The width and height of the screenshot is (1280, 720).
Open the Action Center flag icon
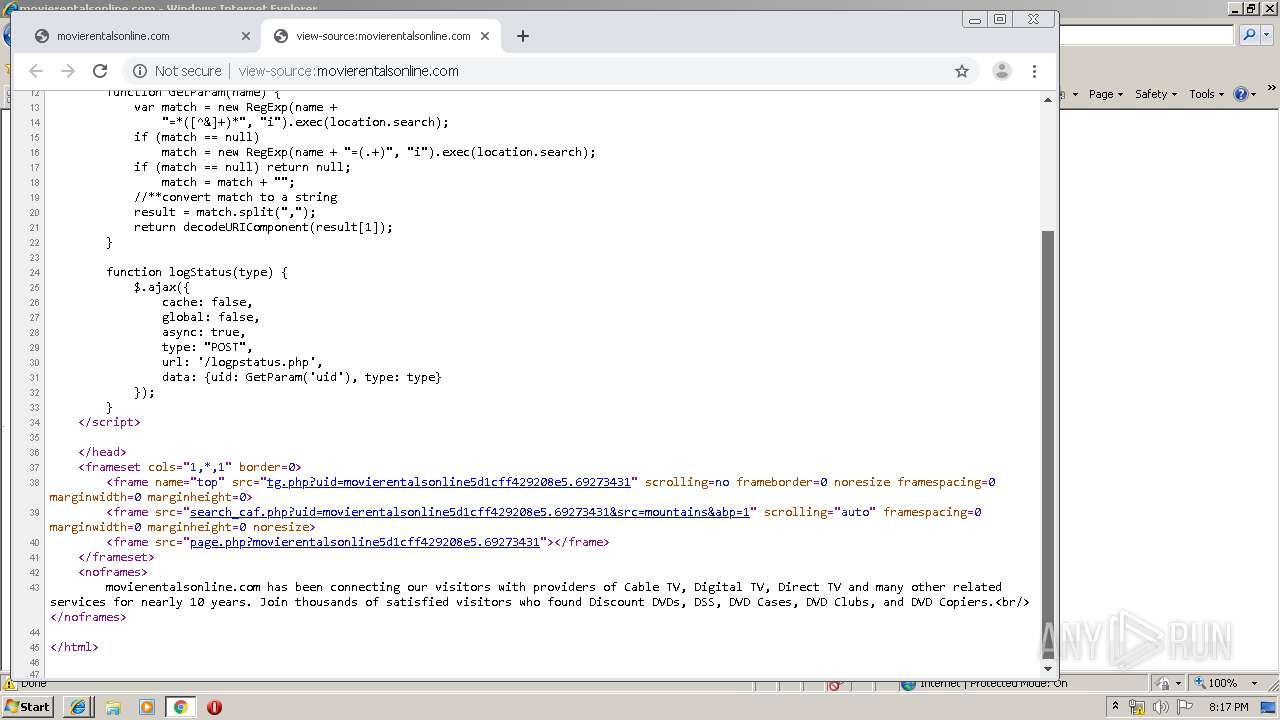pos(1184,707)
